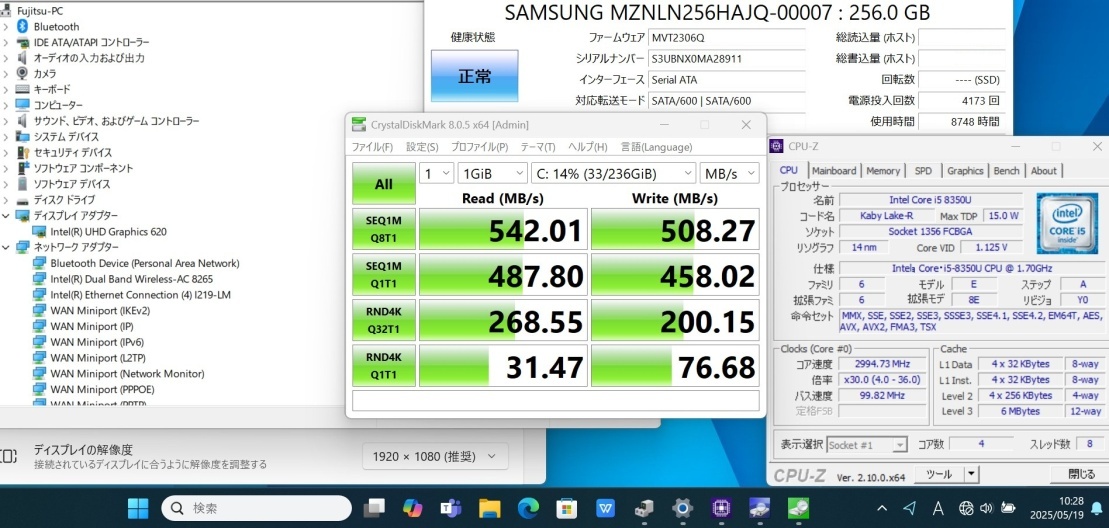
Task: Click ツール button in CPU-Z
Action: pyautogui.click(x=939, y=474)
